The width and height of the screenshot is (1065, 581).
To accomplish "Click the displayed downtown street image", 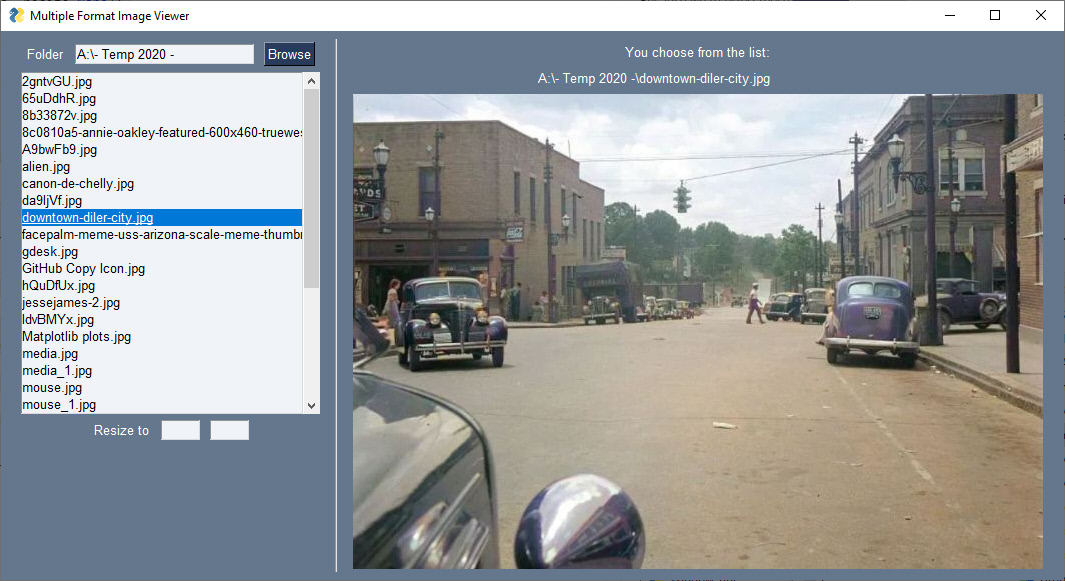I will coord(697,331).
